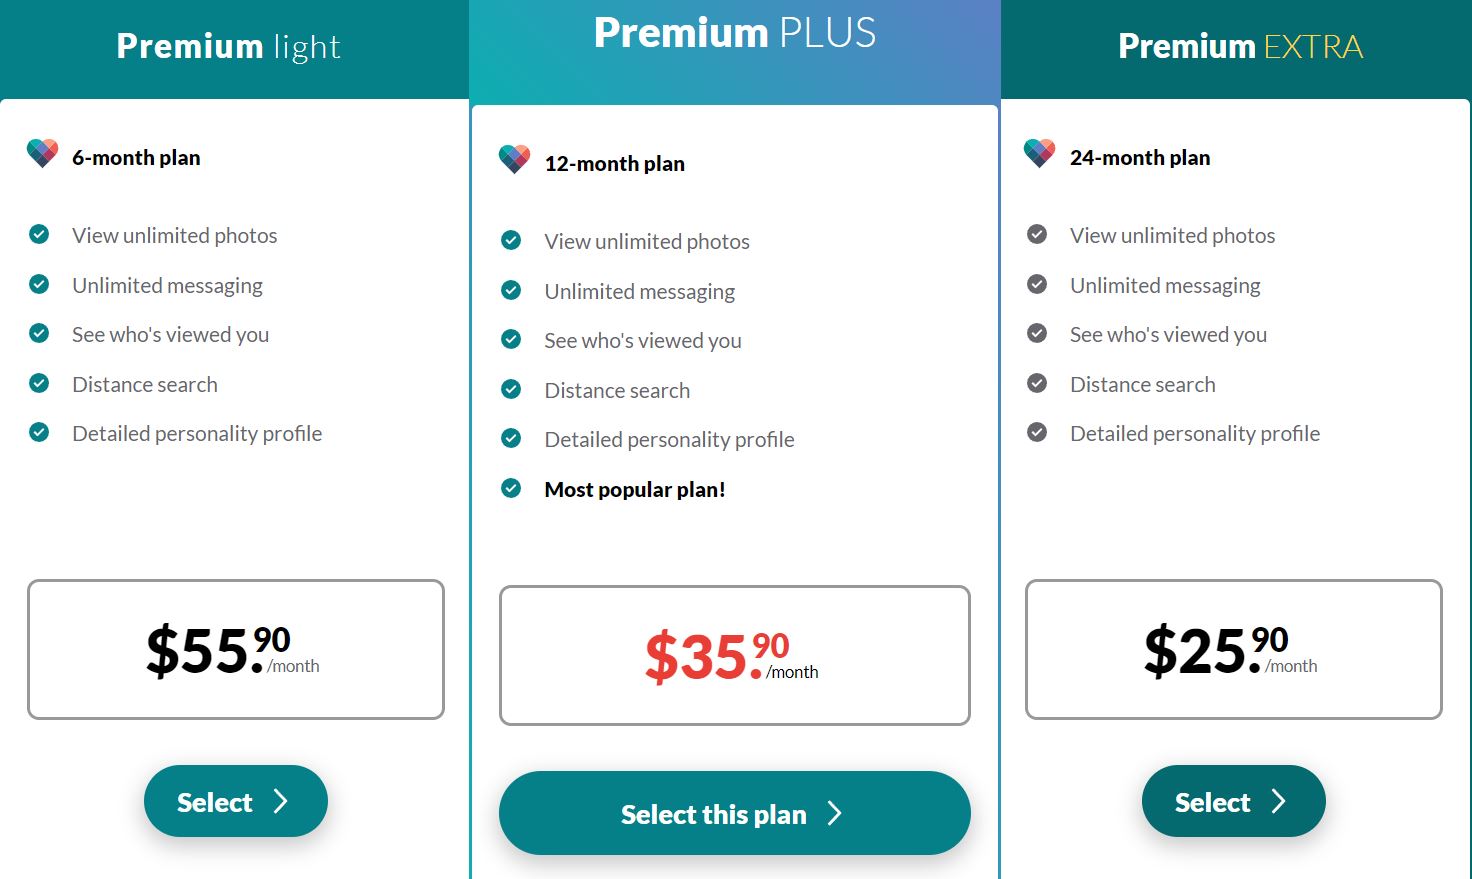Click grey checkmark beside 24-month Detailed personality profile

tap(1037, 432)
